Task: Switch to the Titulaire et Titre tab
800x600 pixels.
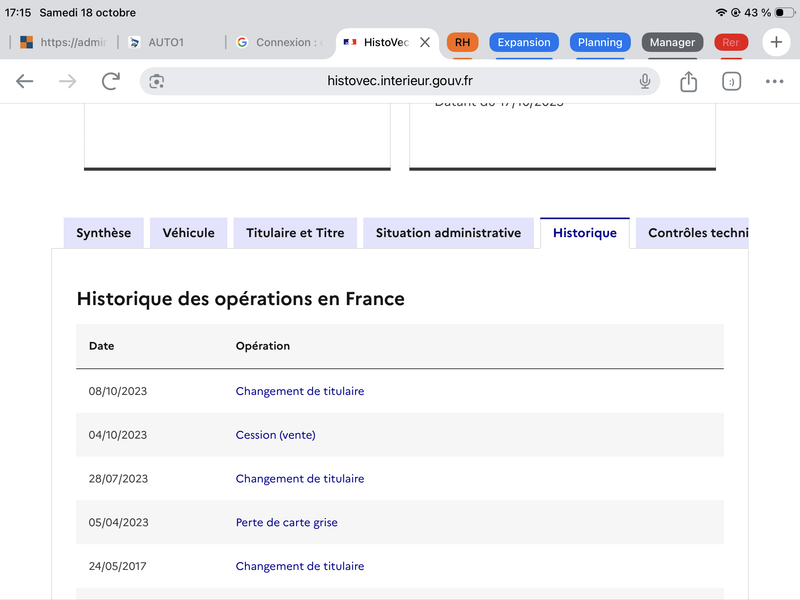Action: coord(295,233)
